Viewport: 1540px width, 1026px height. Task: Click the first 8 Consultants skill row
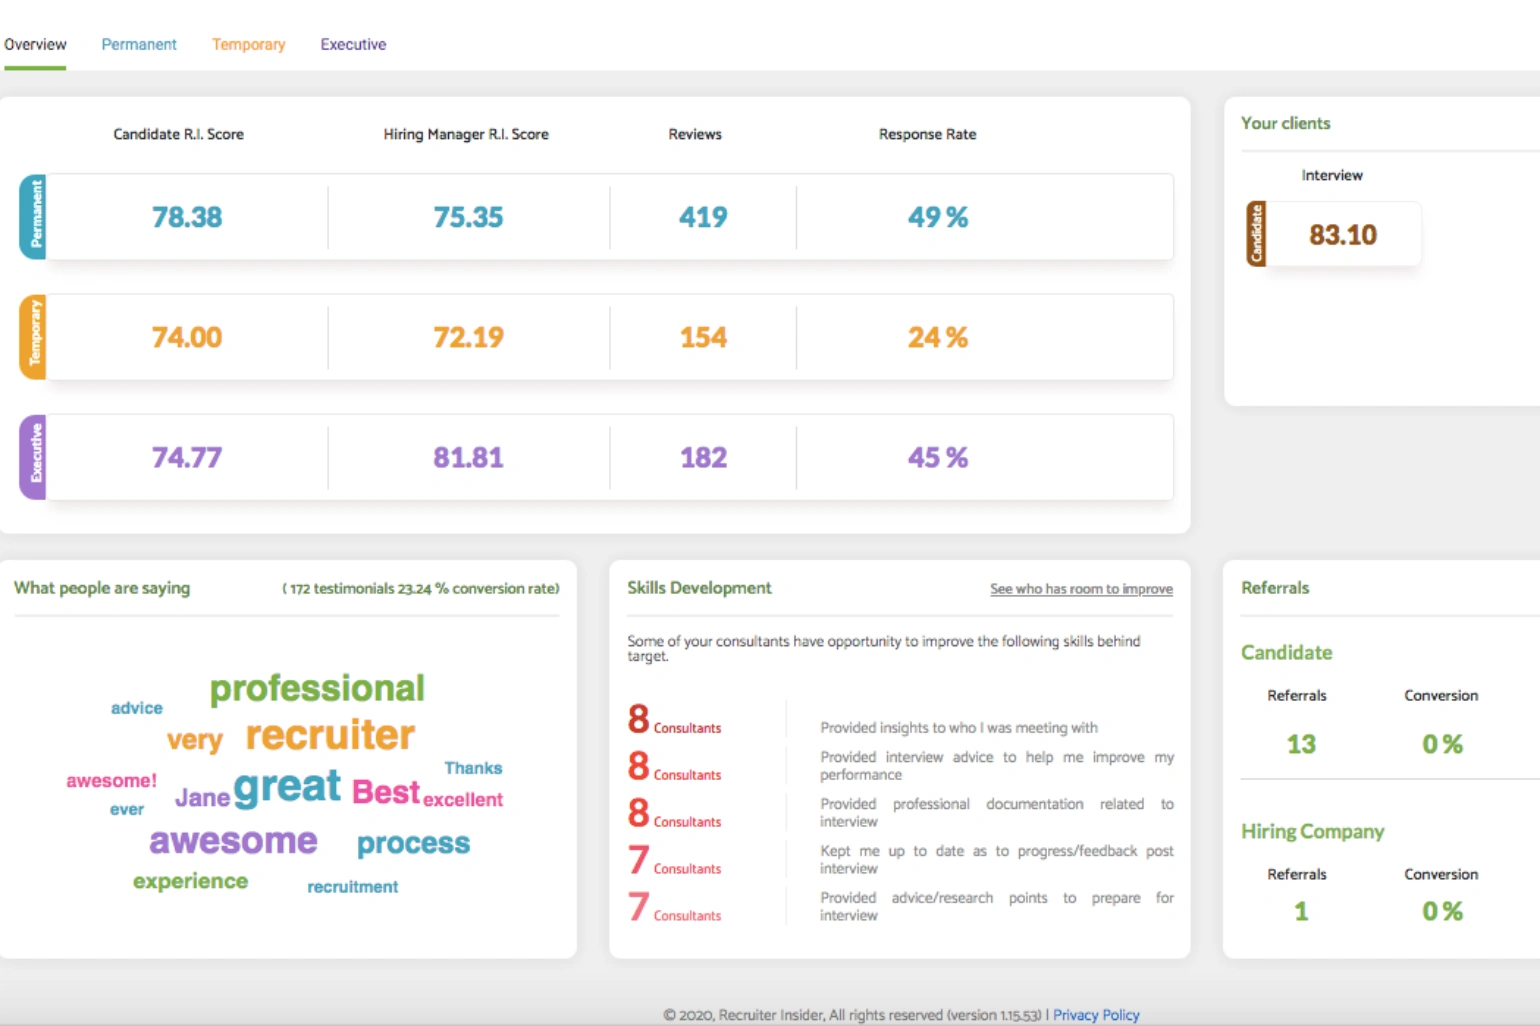[900, 721]
